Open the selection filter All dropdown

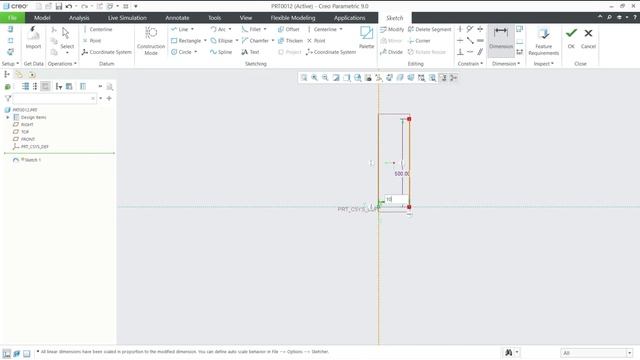[x=629, y=353]
